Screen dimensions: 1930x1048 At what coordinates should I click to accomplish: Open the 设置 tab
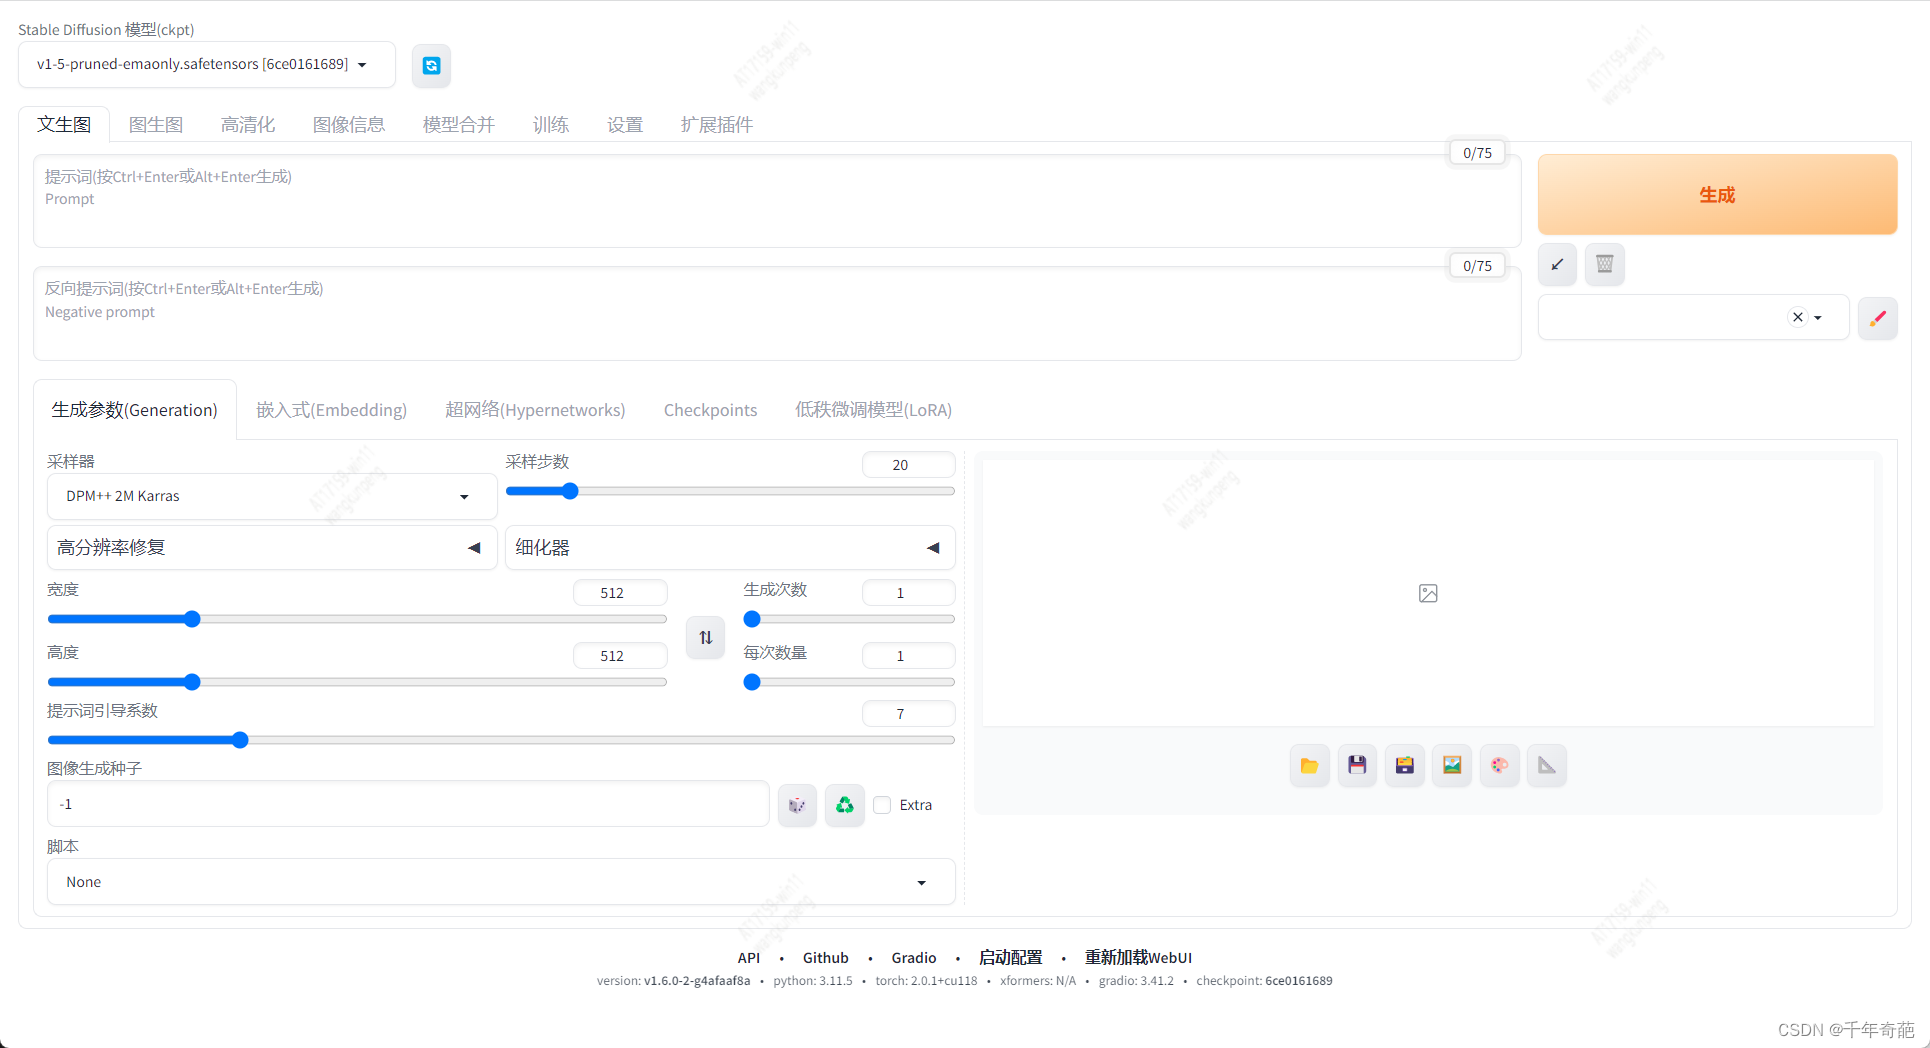625,124
